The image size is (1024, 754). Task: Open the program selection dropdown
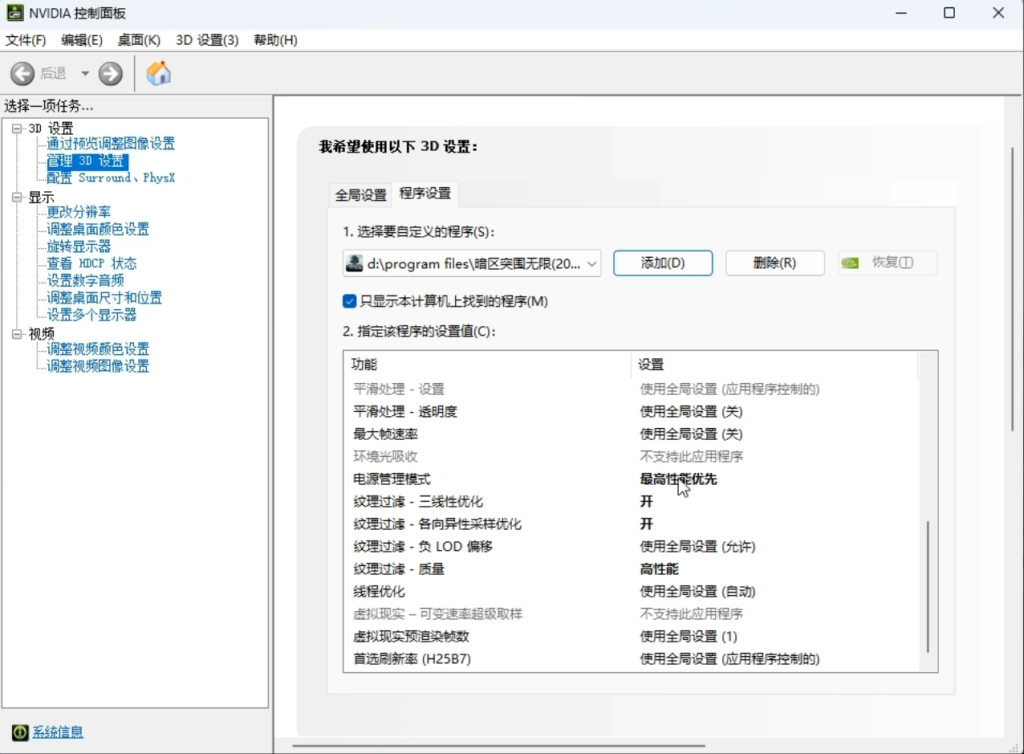click(472, 263)
